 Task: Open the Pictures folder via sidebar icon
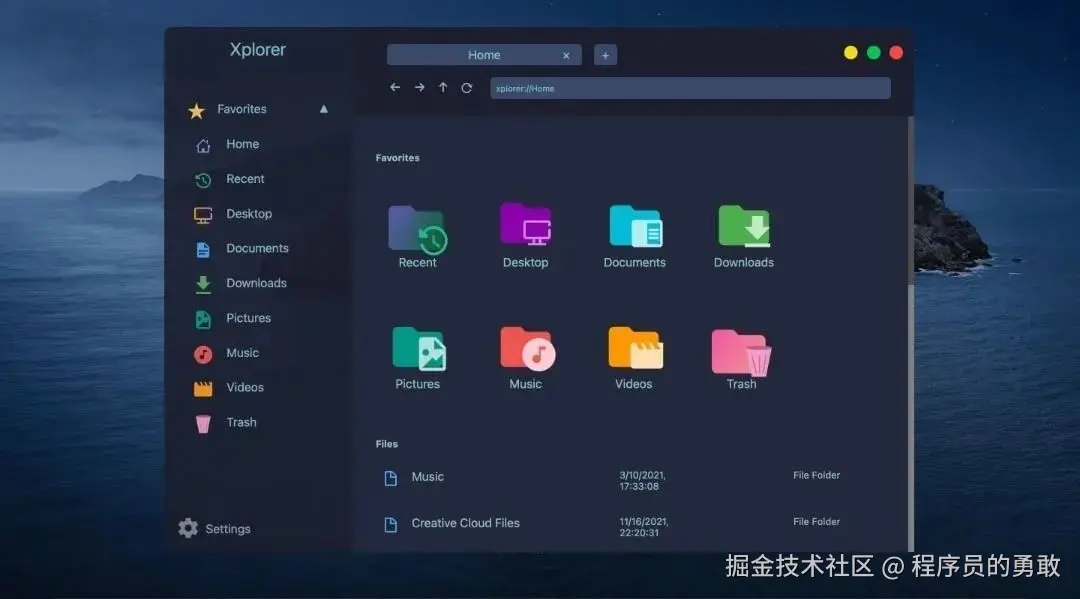[250, 318]
